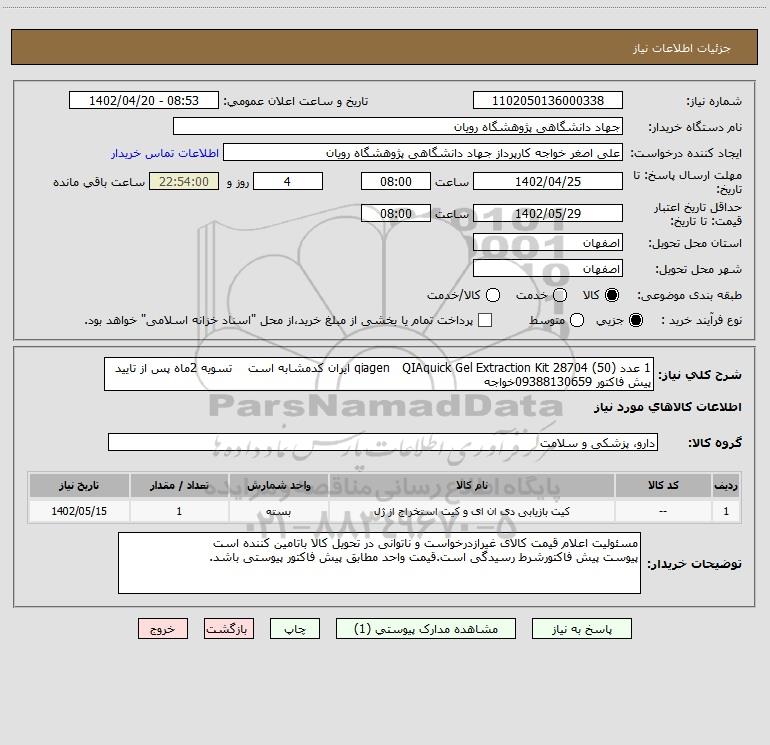Click the چاپ print button
The image size is (770, 745).
pyautogui.click(x=295, y=629)
